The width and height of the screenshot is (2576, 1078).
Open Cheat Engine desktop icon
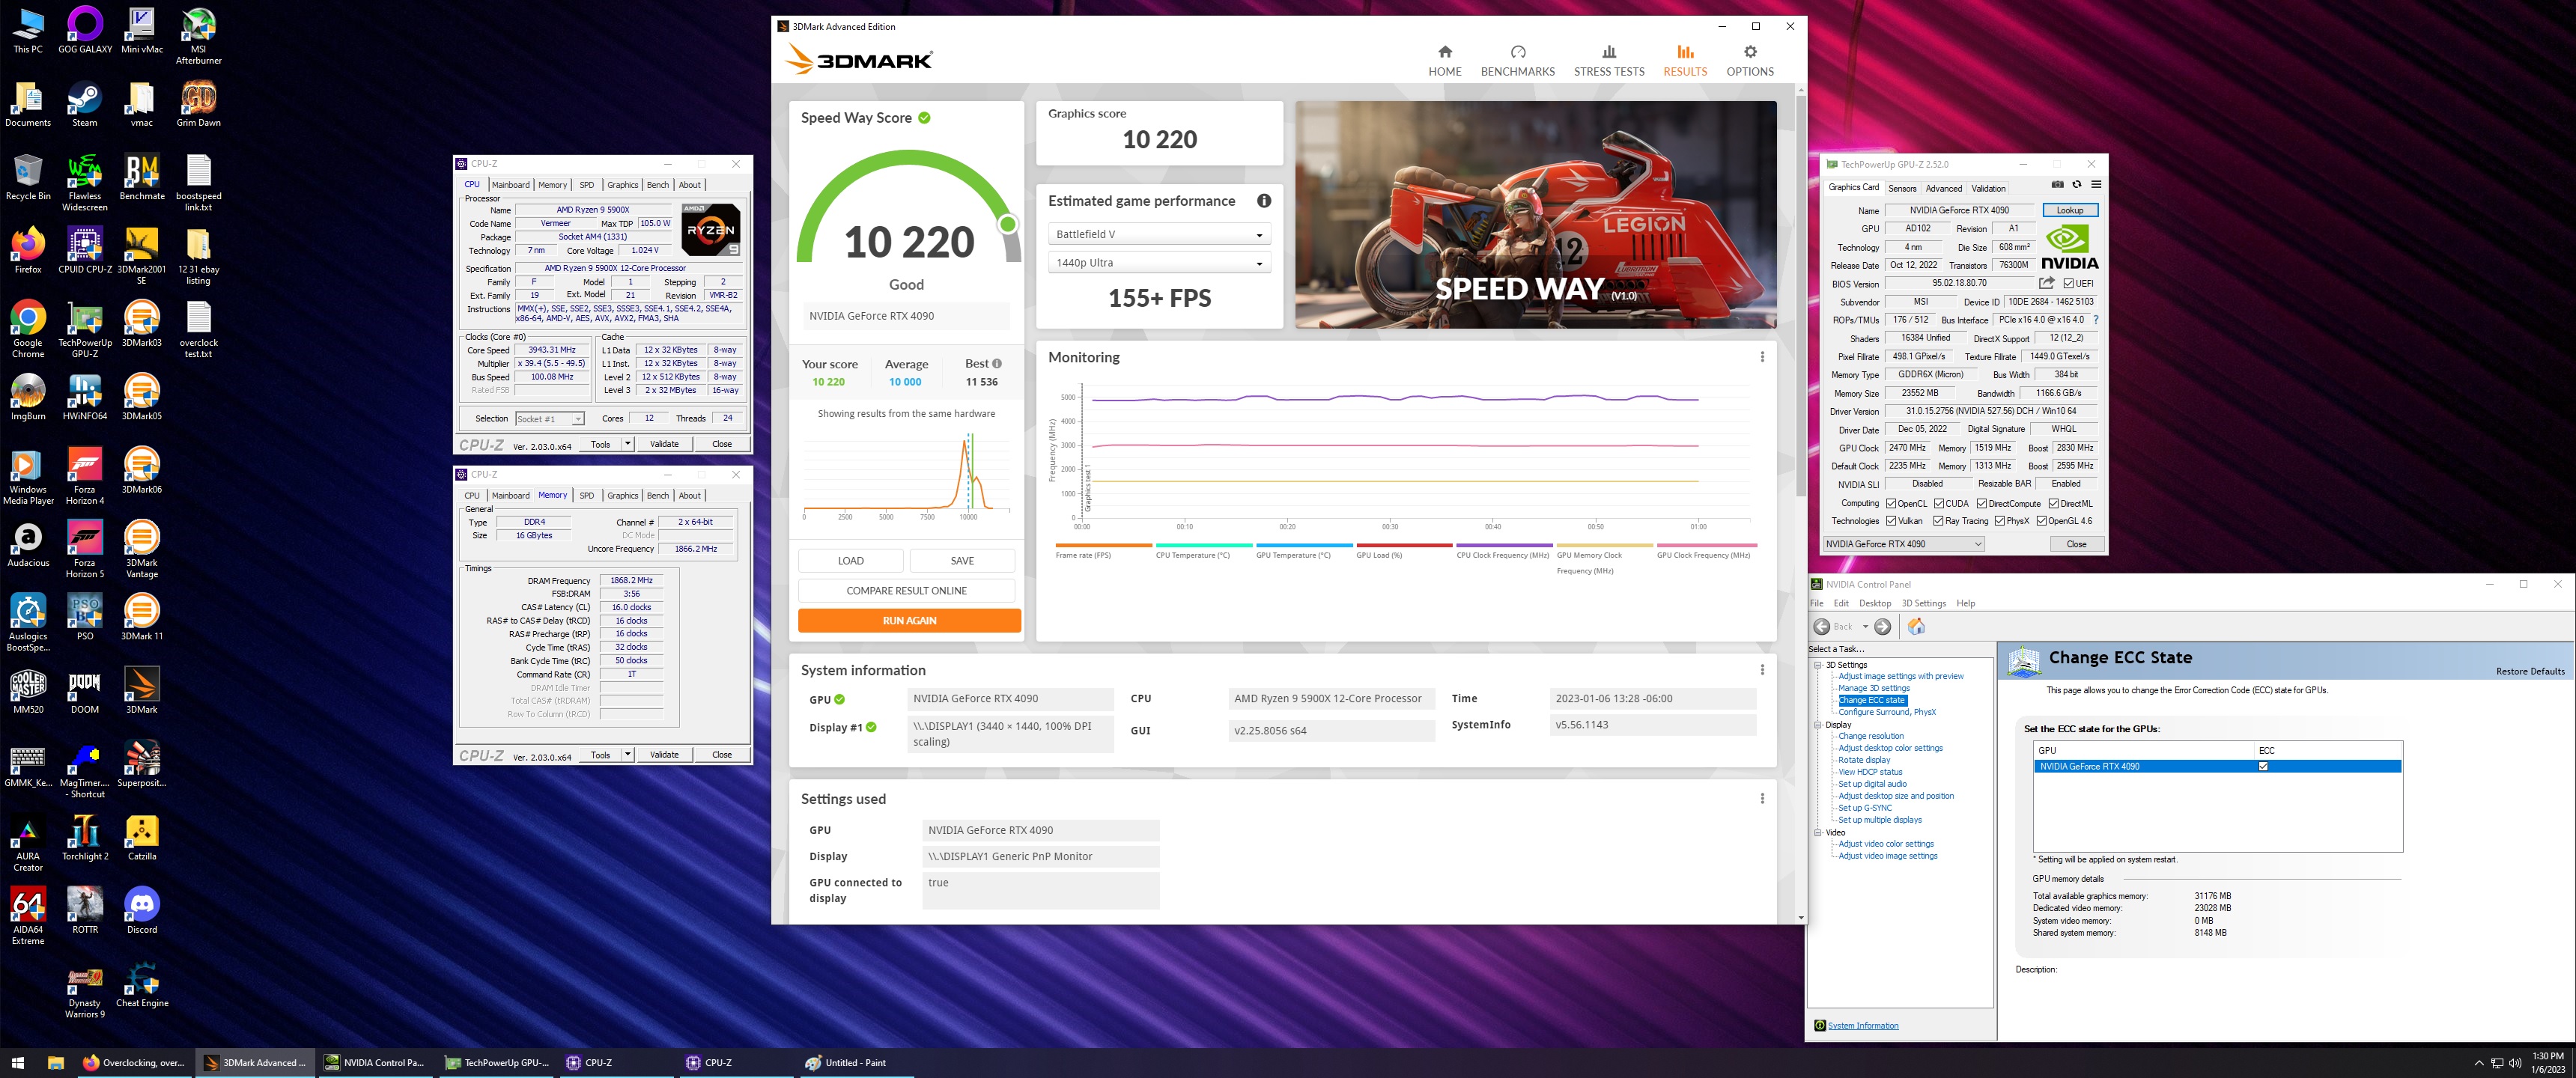pos(142,984)
